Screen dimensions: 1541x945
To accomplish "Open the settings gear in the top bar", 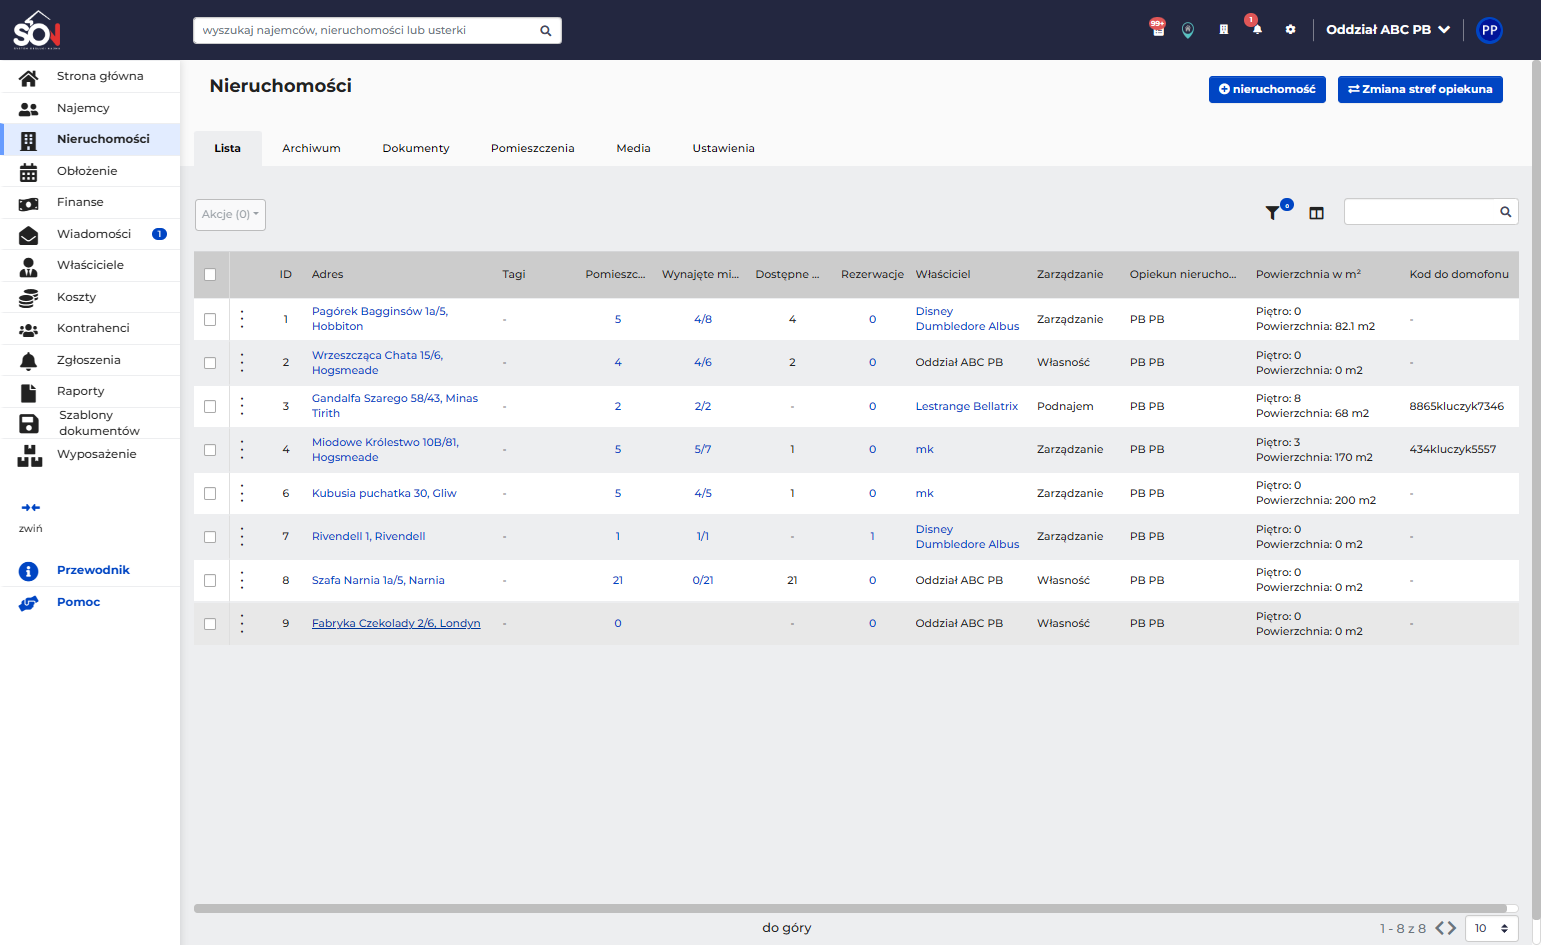I will pos(1290,30).
